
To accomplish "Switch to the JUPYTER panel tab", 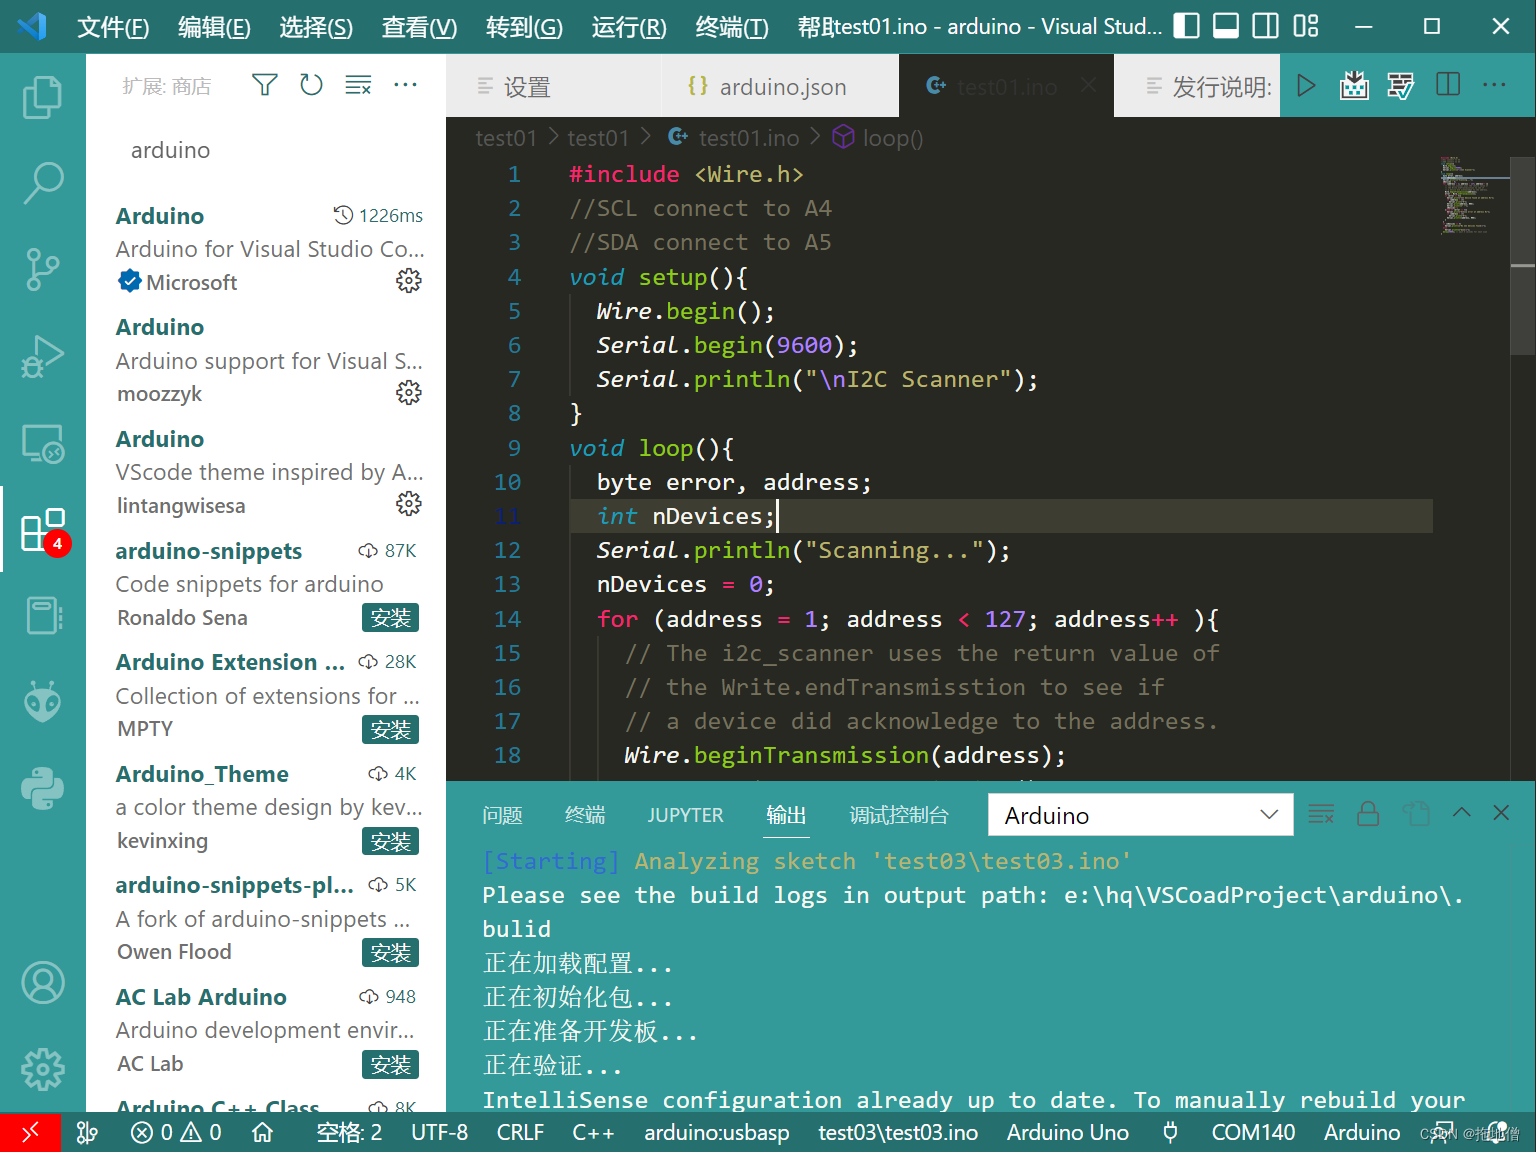I will [685, 815].
